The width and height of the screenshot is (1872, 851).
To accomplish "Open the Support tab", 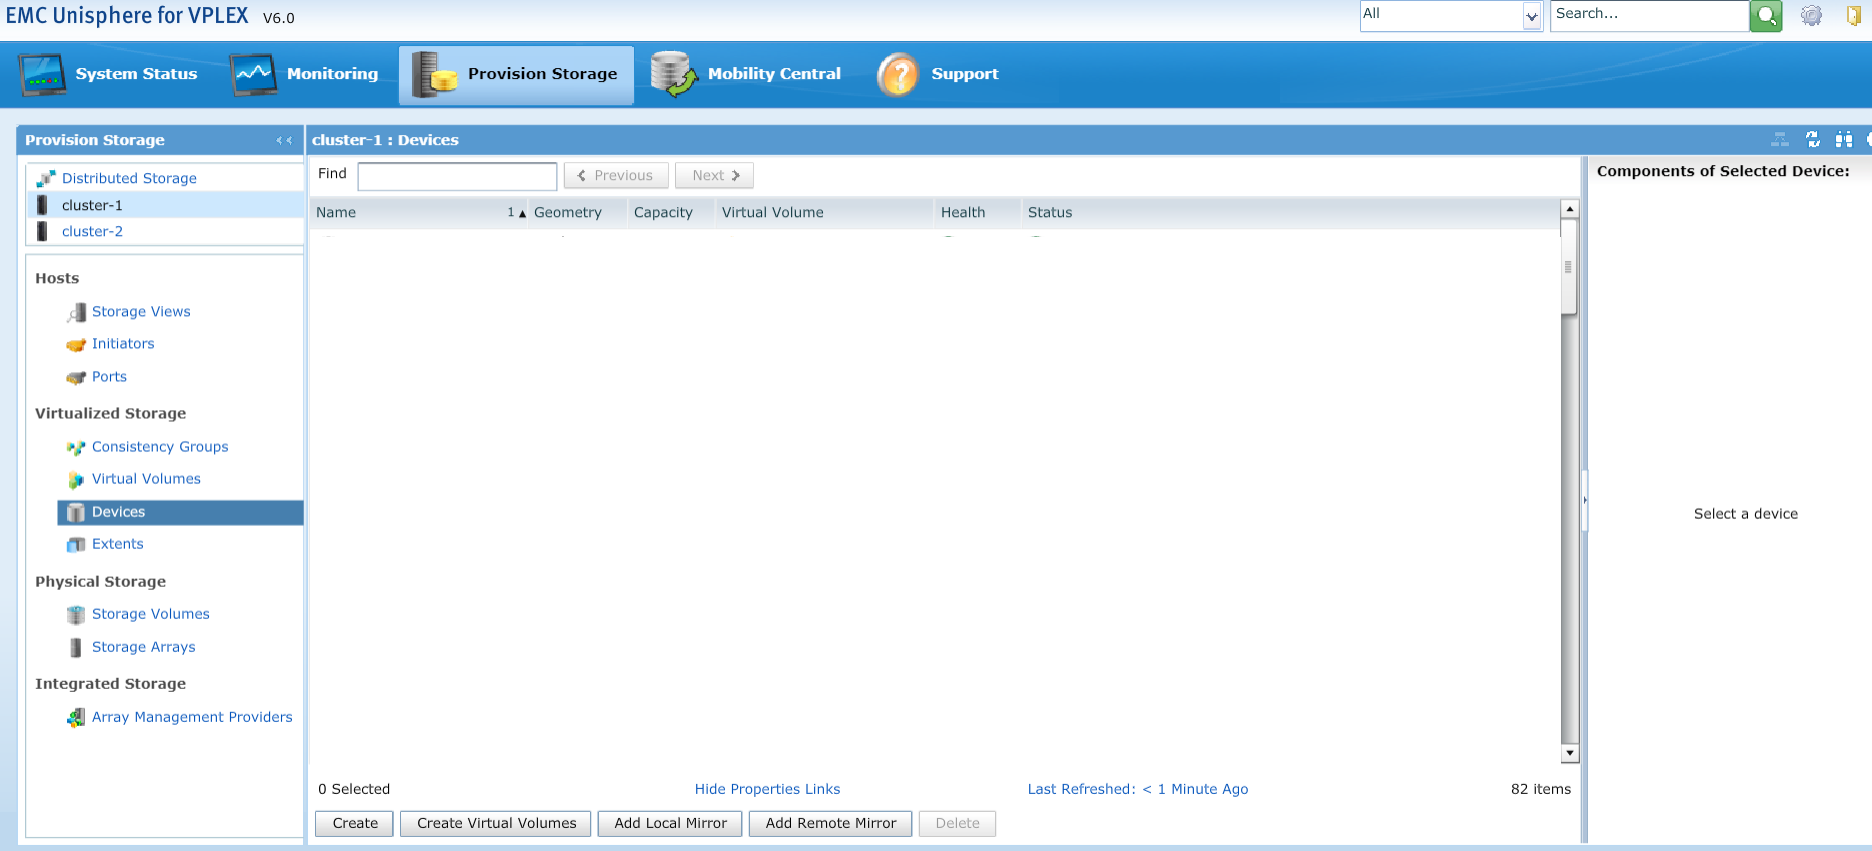I will point(938,74).
